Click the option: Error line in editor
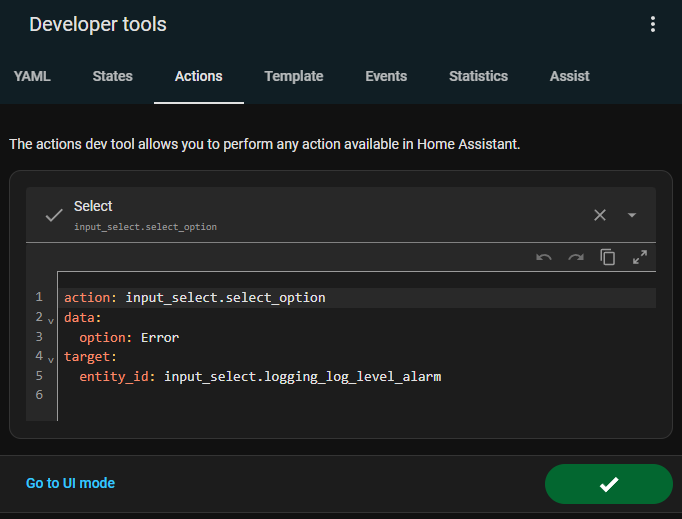 [129, 338]
